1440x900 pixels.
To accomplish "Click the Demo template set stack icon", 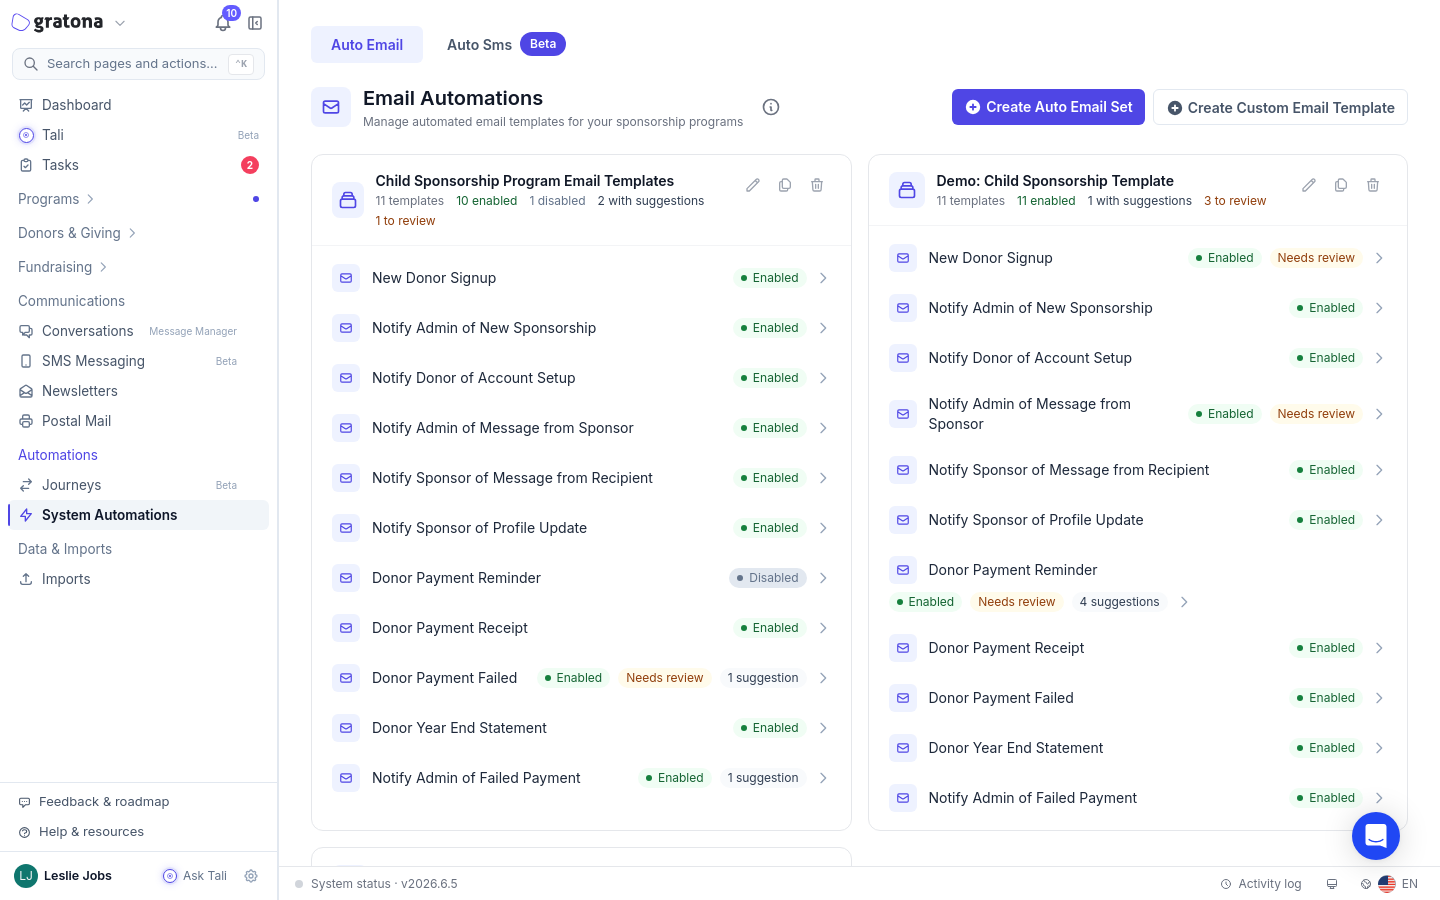I will pos(907,190).
